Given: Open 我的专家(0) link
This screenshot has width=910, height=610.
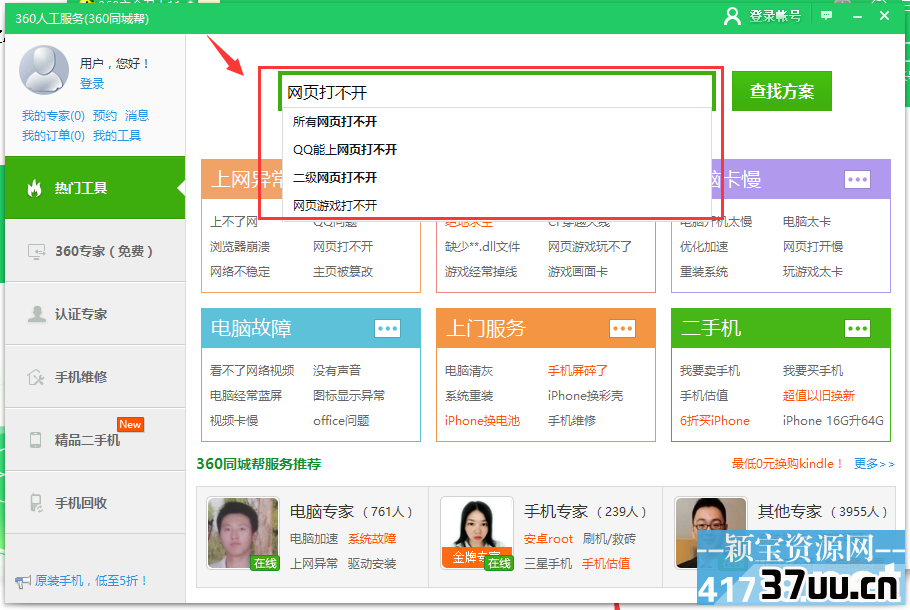Looking at the screenshot, I should coord(53,115).
